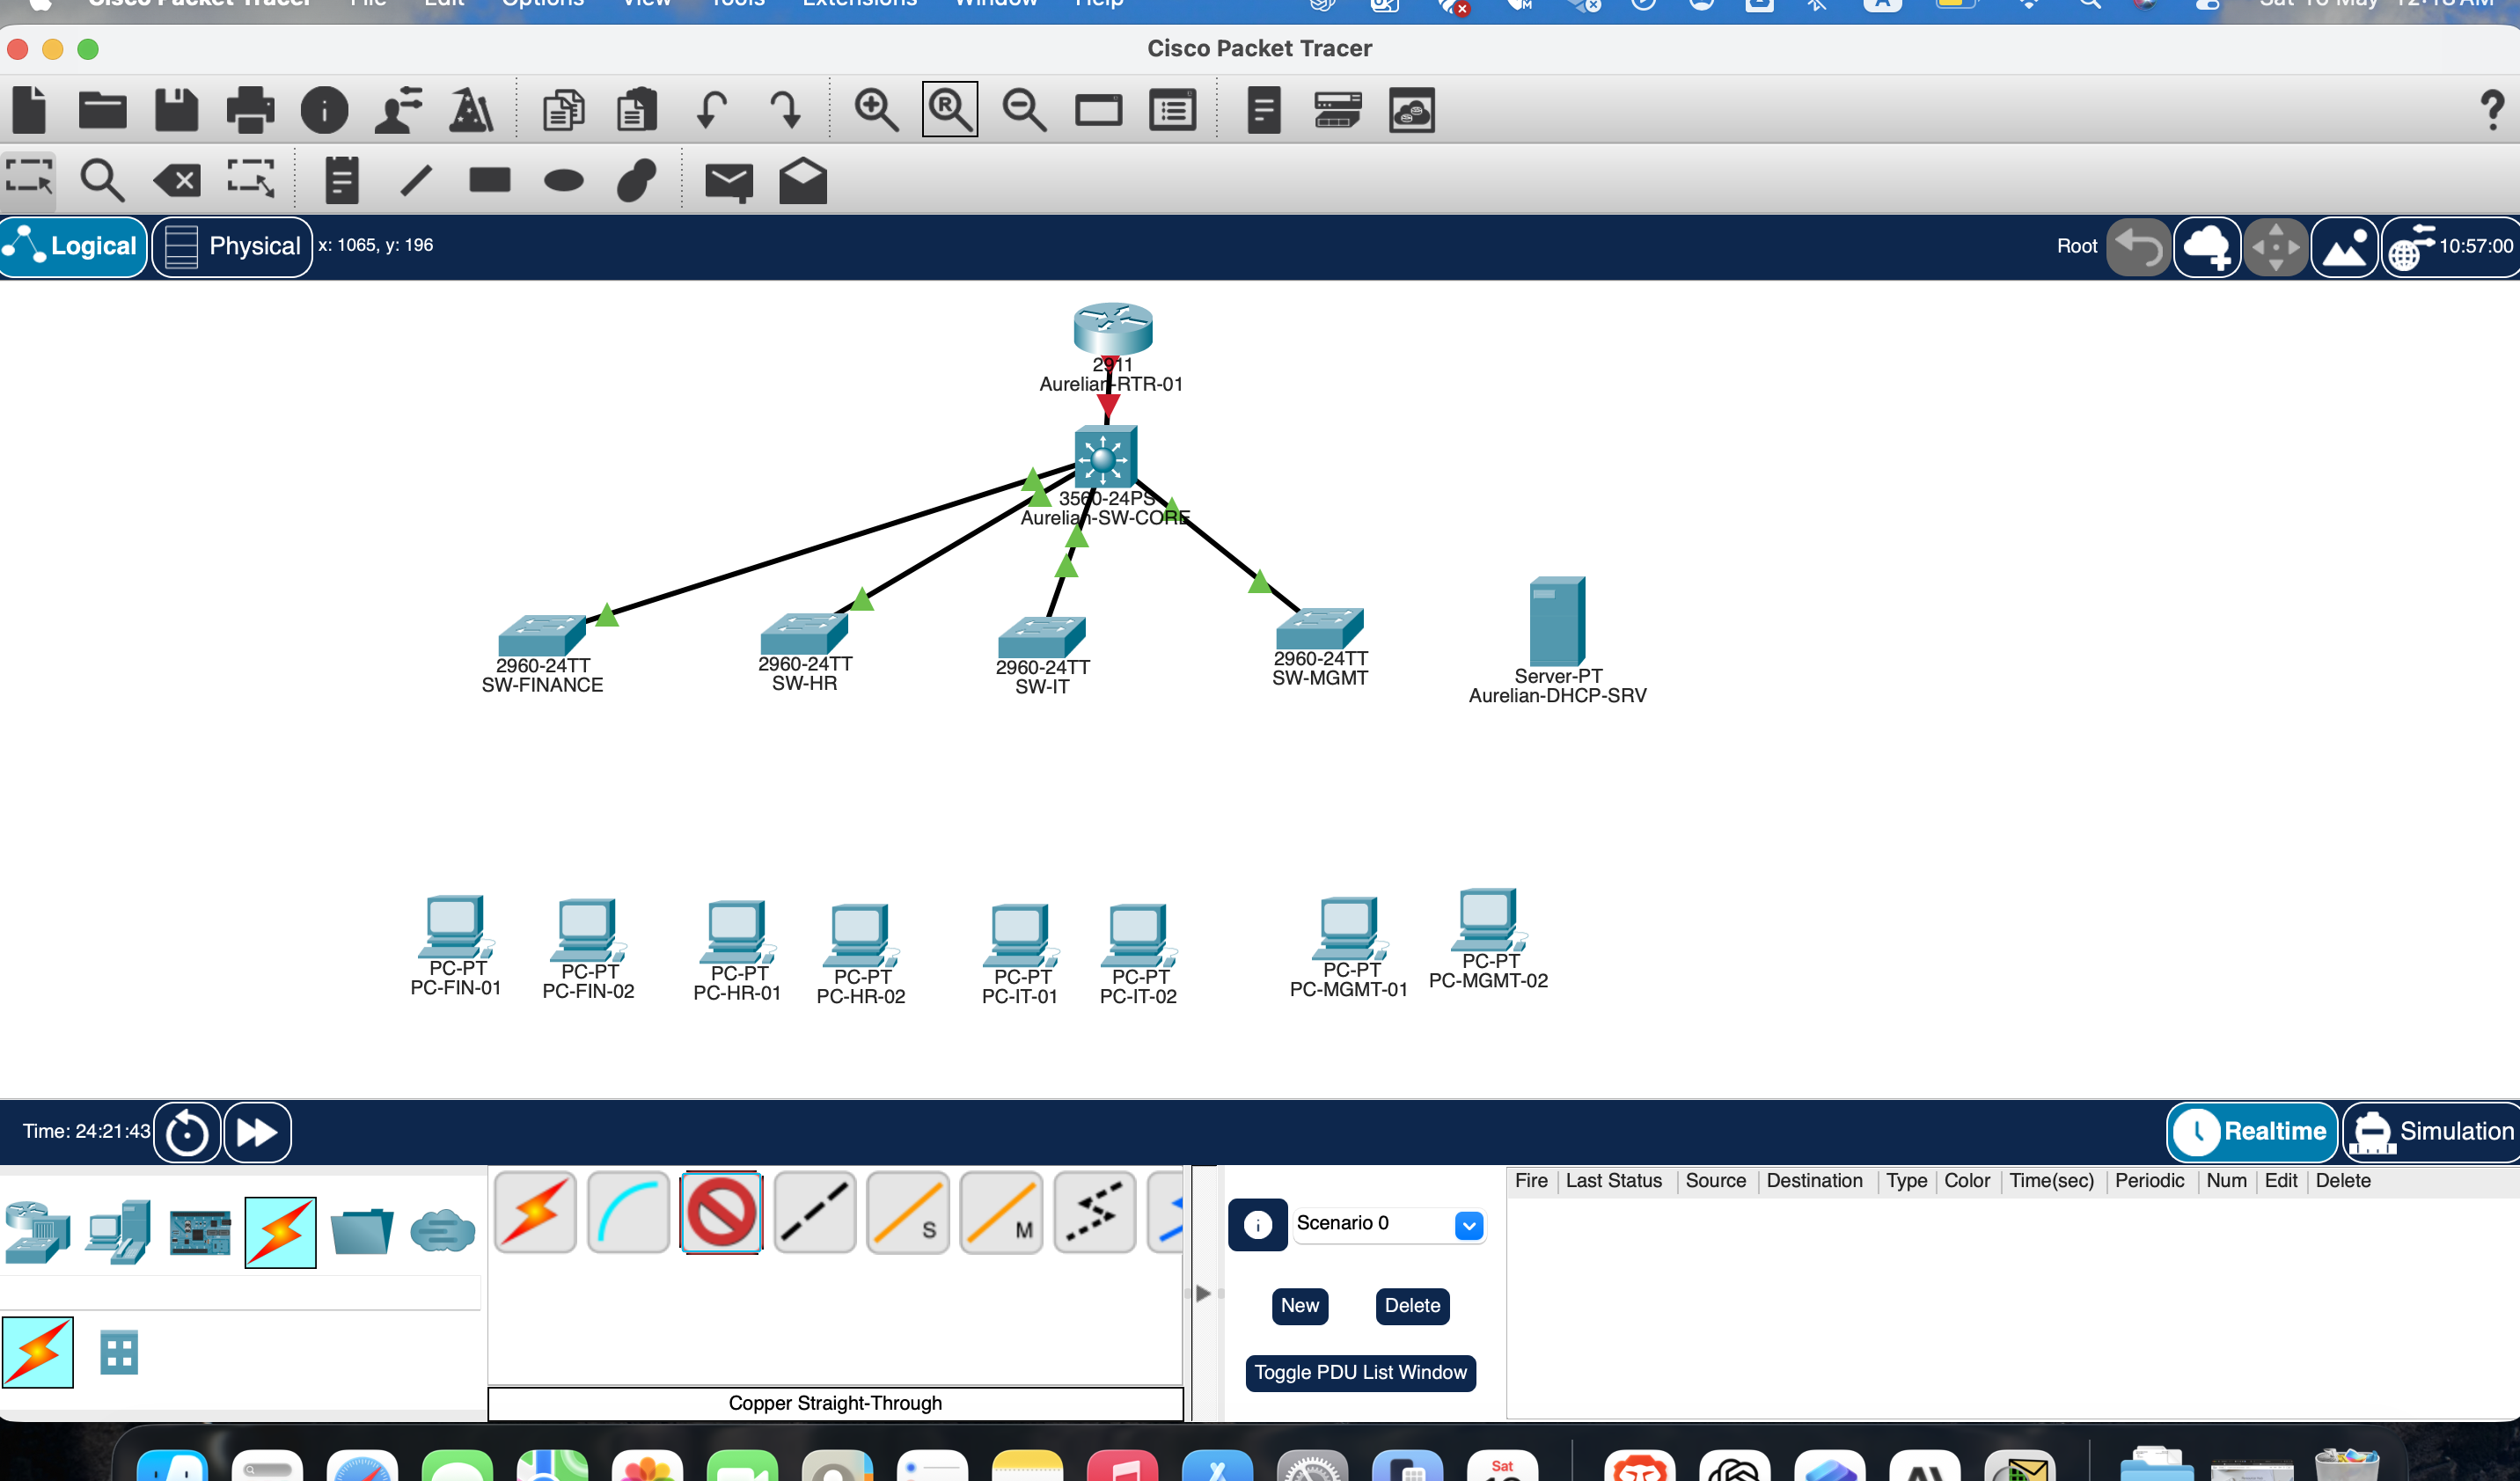
Task: Click the Aurelian-DHCP-SRV server
Action: (1557, 621)
